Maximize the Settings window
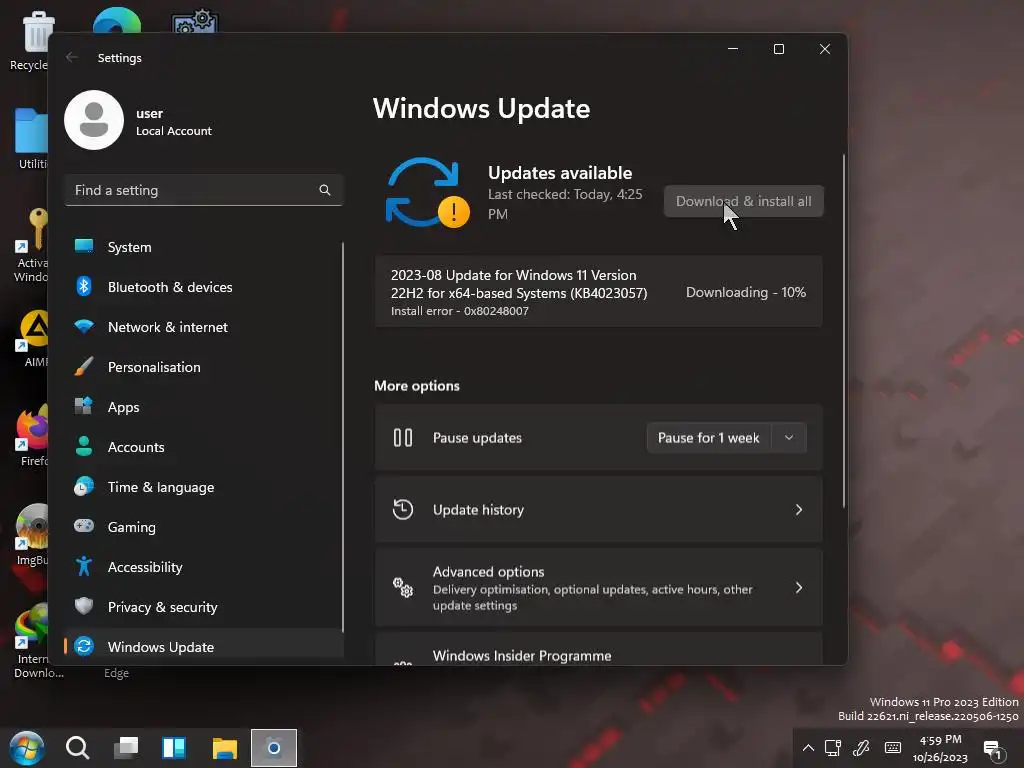 (778, 49)
